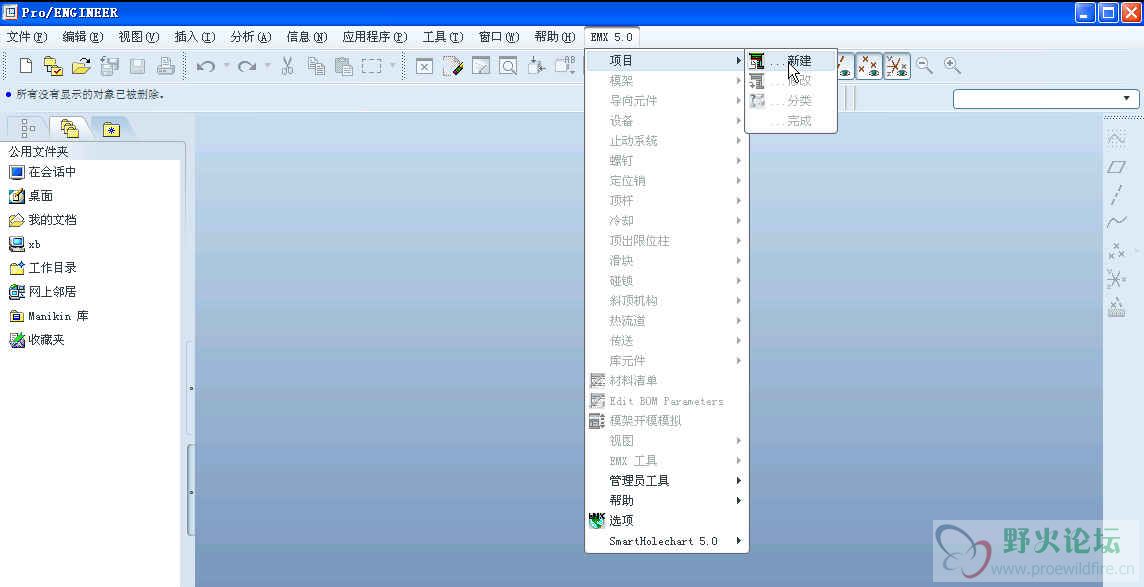The image size is (1144, 587).
Task: Open the Redo history dropdown arrow
Action: point(267,66)
